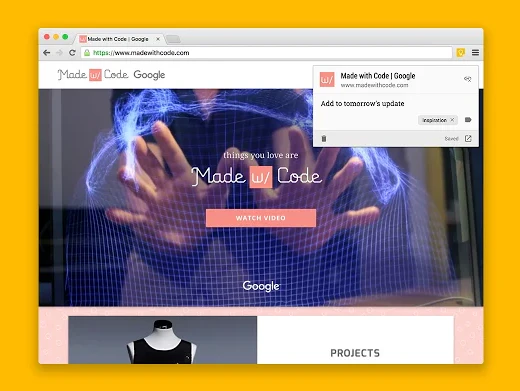The image size is (520, 391).
Task: Click the green maximize window button
Action: point(65,37)
